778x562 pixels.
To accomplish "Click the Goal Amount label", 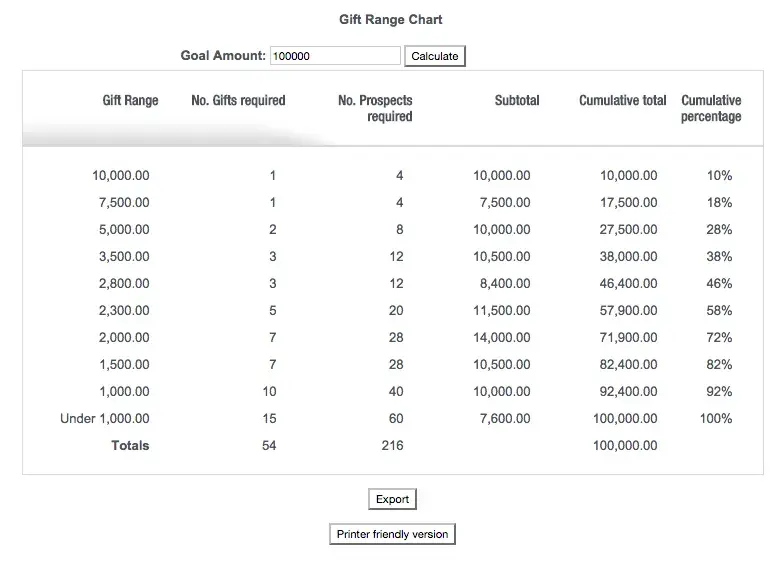I will [223, 56].
